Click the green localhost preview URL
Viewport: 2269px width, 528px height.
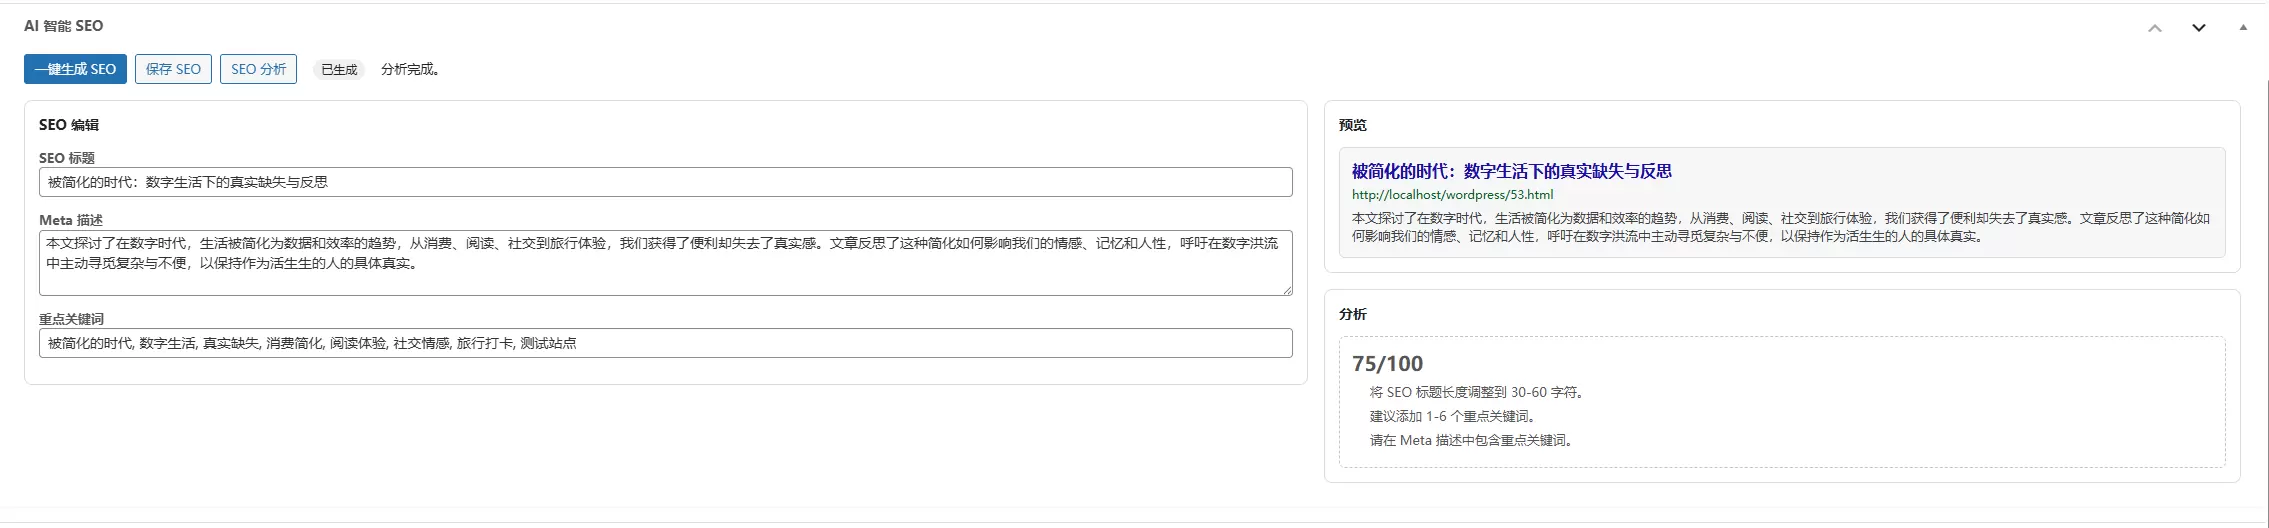pos(1452,195)
